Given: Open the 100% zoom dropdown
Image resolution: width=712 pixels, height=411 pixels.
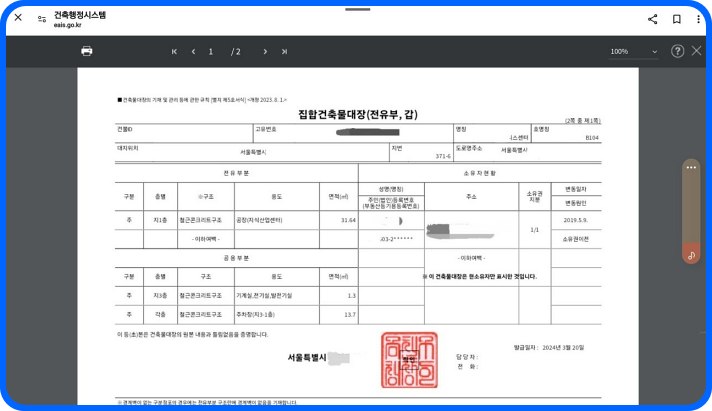Looking at the screenshot, I should pos(633,52).
